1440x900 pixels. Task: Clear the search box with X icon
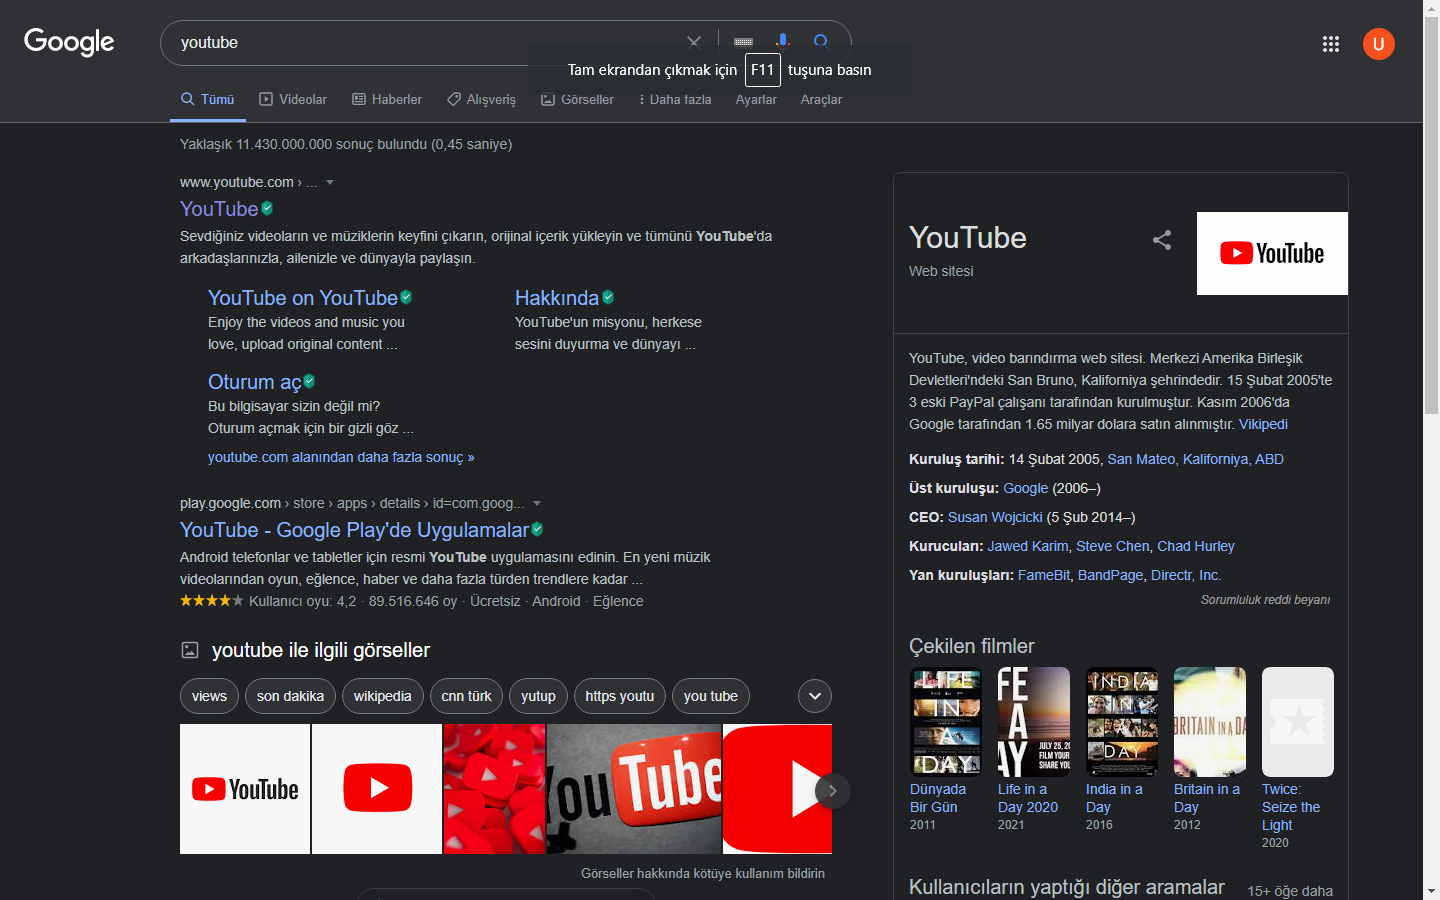click(x=694, y=42)
